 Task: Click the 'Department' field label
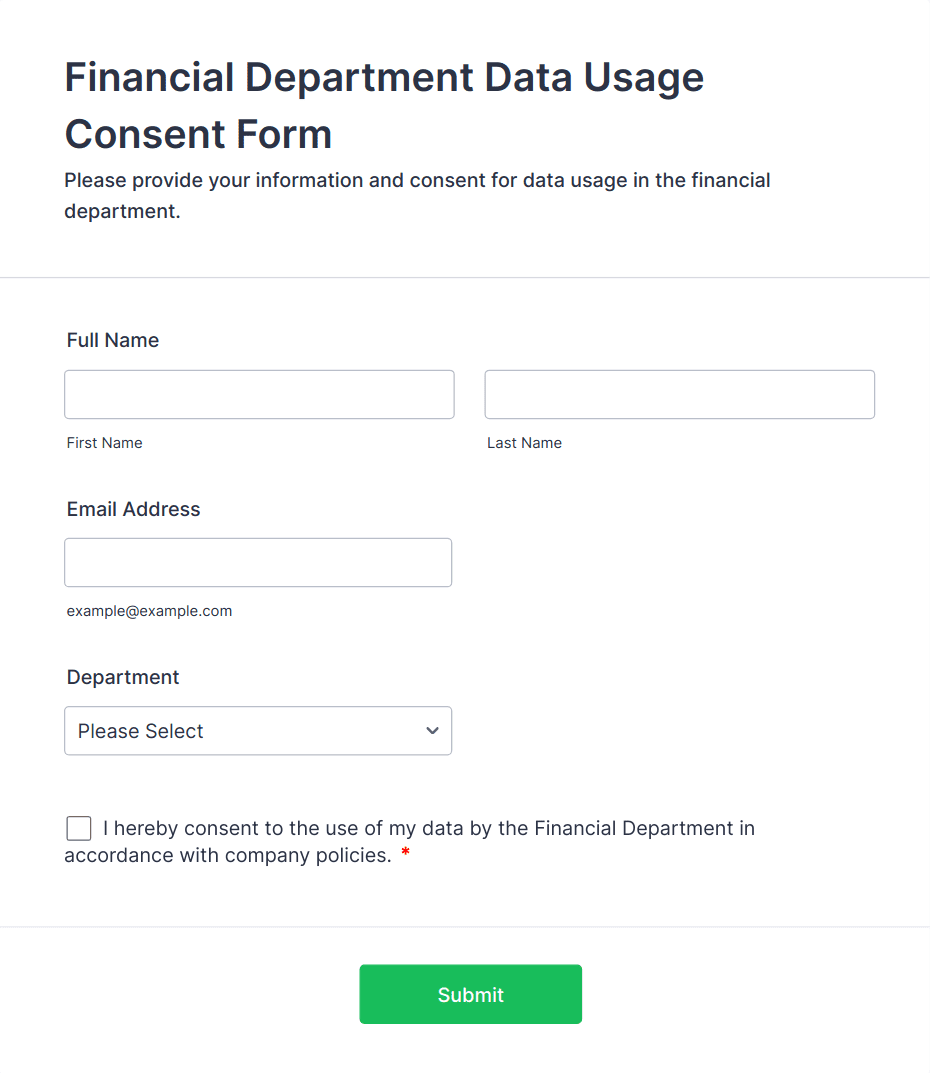point(123,677)
